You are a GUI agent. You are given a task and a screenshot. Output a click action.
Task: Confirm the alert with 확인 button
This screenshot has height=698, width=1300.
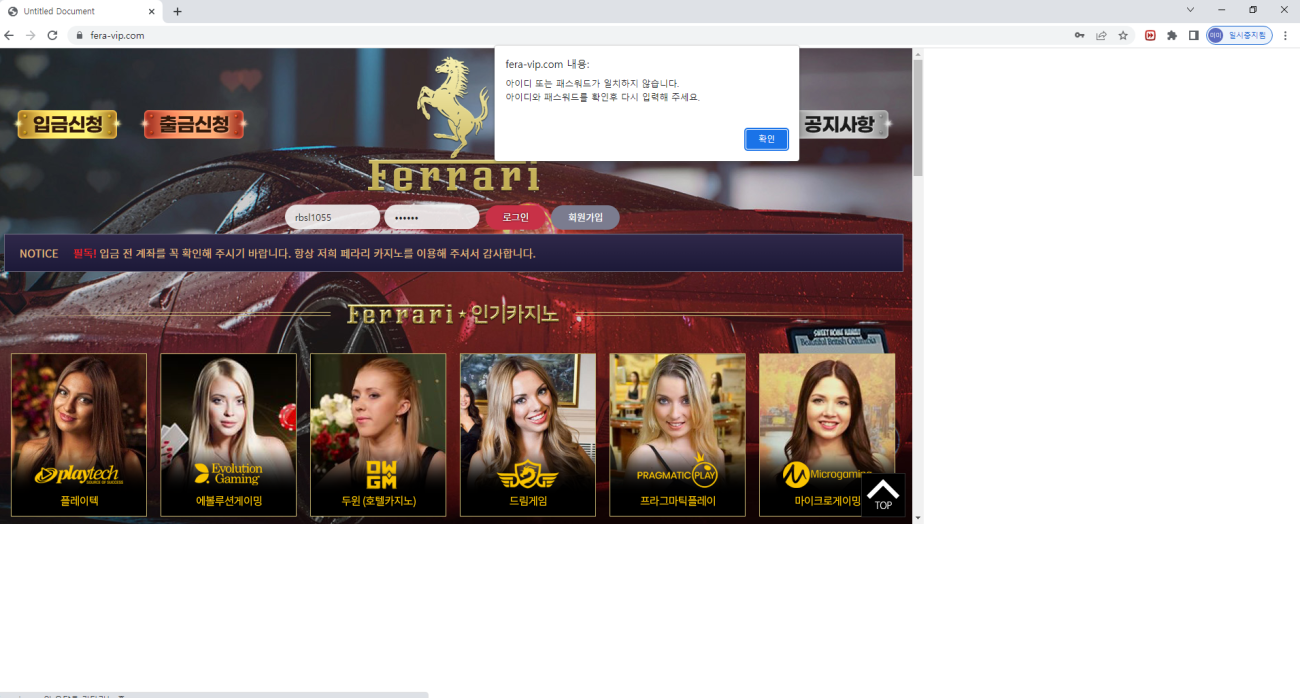tap(766, 139)
